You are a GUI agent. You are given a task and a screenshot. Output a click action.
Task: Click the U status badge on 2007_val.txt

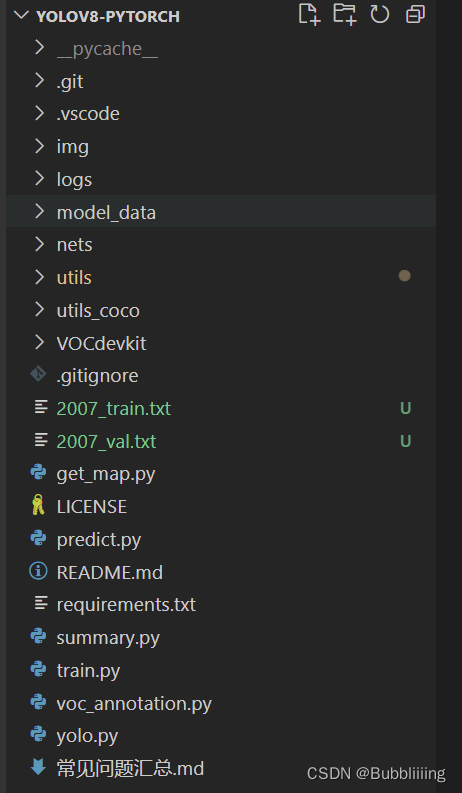coord(405,441)
